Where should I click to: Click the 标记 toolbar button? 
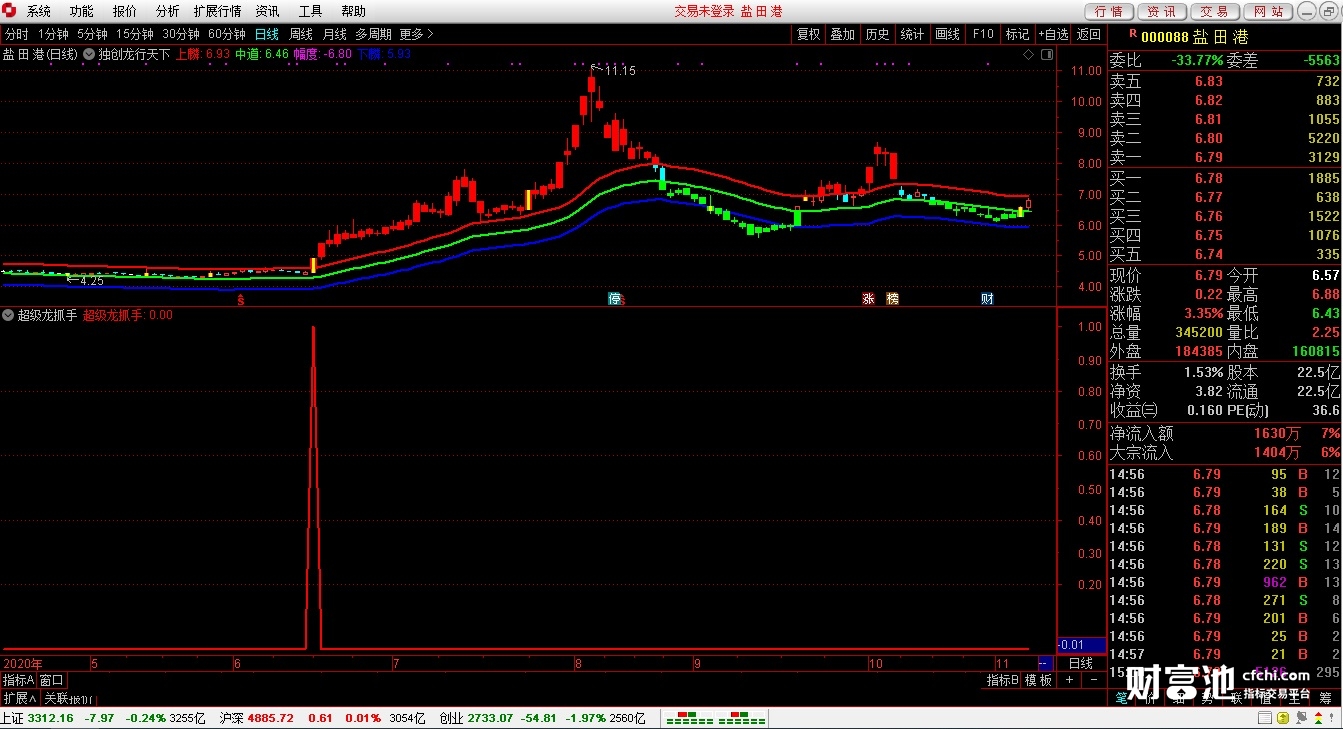click(1017, 34)
